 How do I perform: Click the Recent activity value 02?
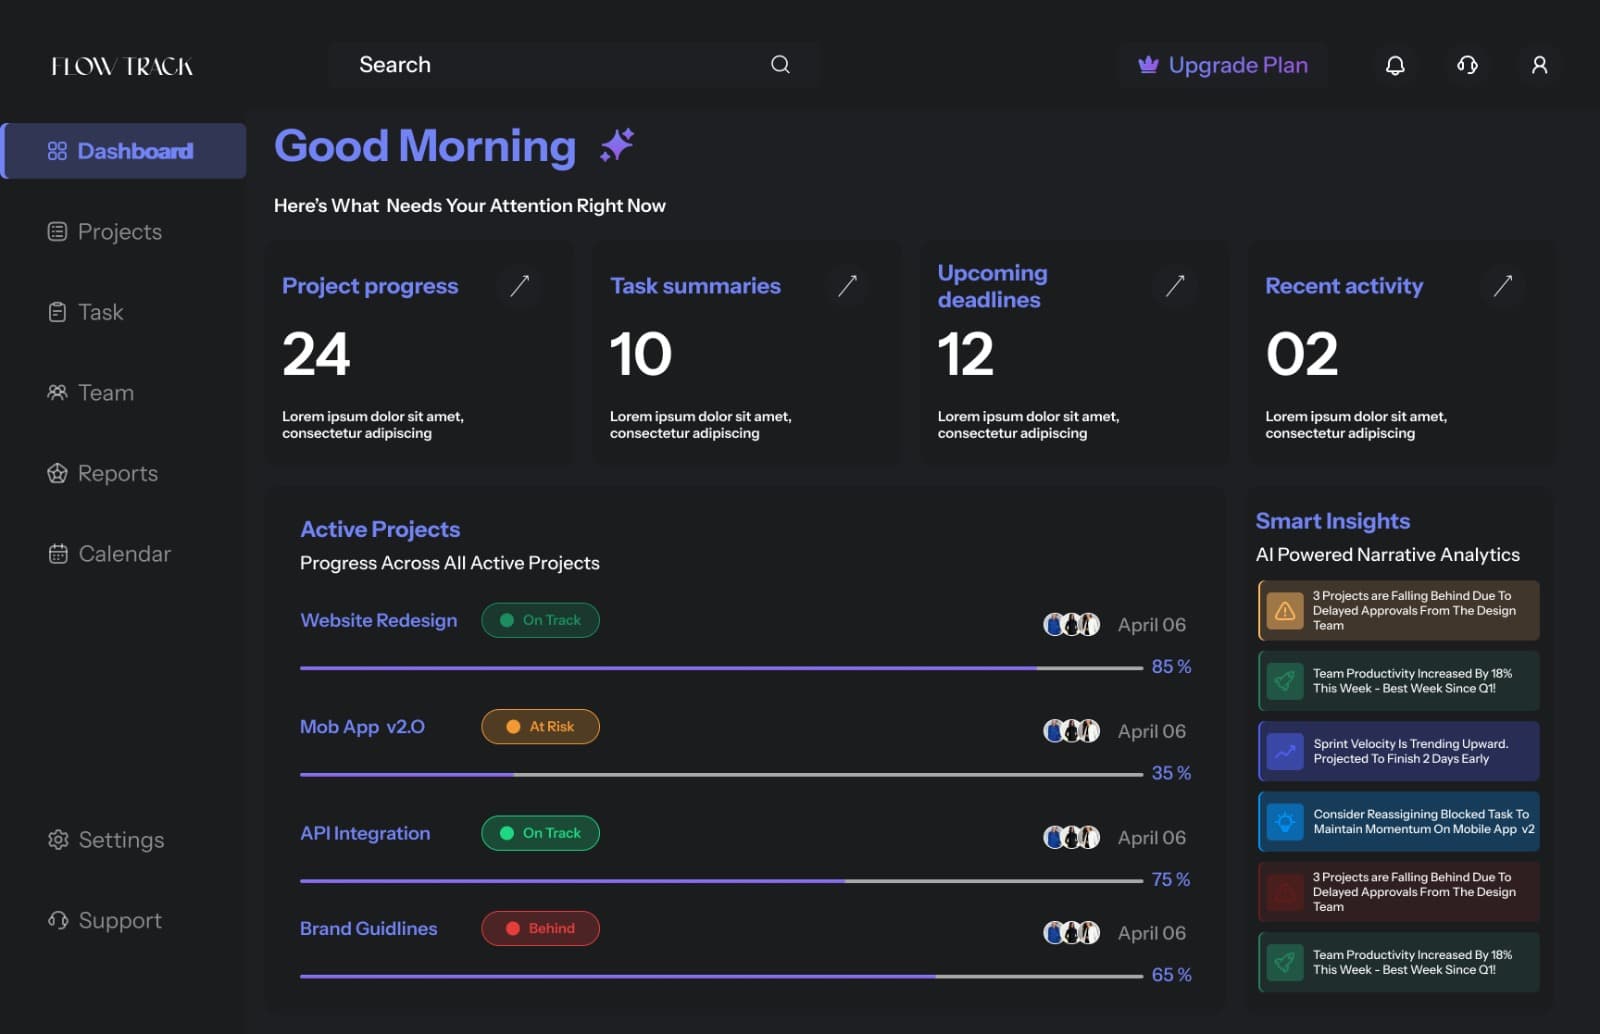(x=1301, y=354)
